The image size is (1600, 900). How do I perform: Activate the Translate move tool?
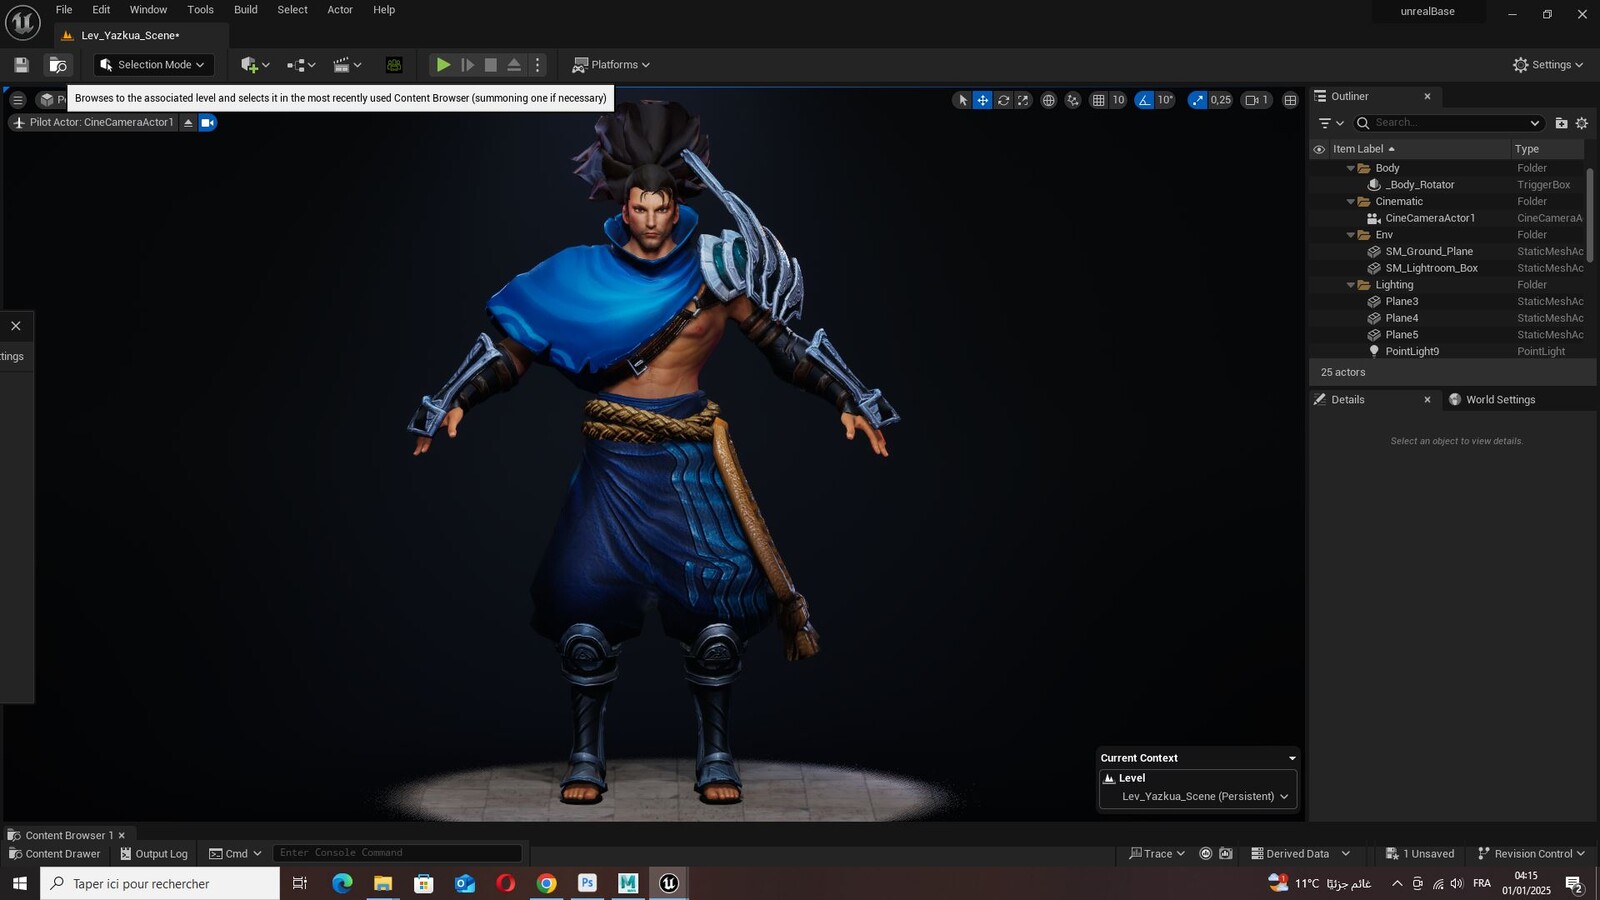pos(983,100)
